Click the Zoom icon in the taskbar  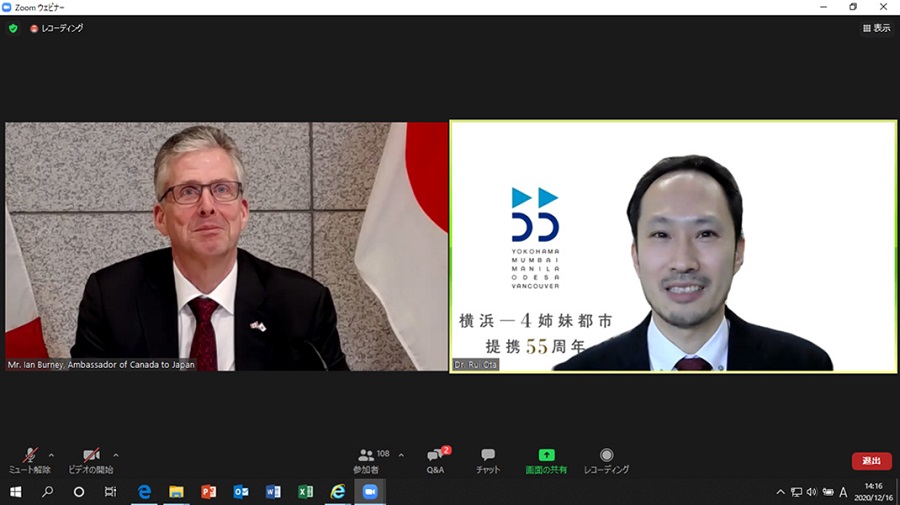point(369,492)
